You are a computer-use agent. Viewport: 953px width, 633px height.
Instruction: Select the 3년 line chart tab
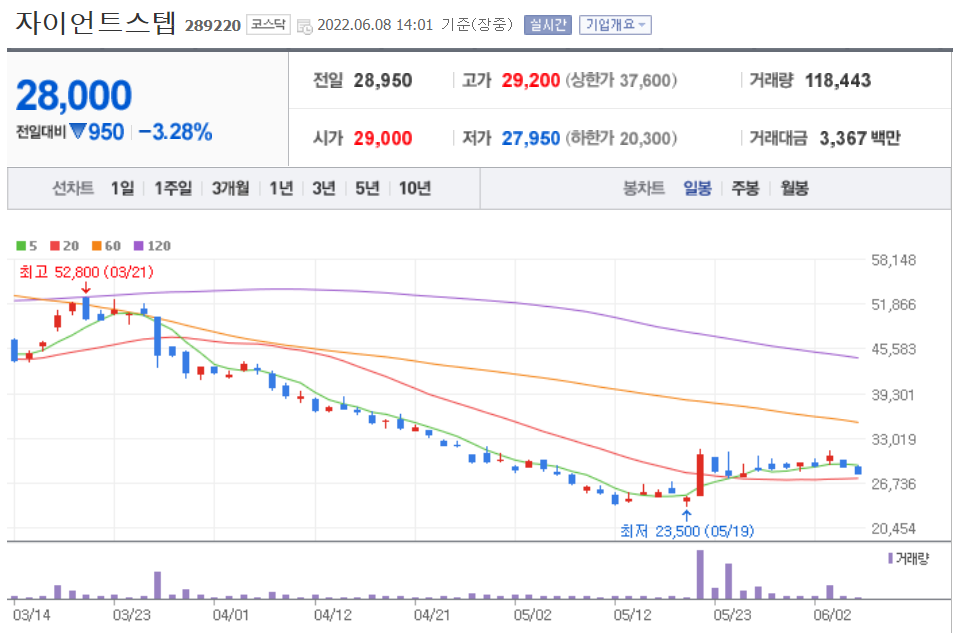[323, 189]
